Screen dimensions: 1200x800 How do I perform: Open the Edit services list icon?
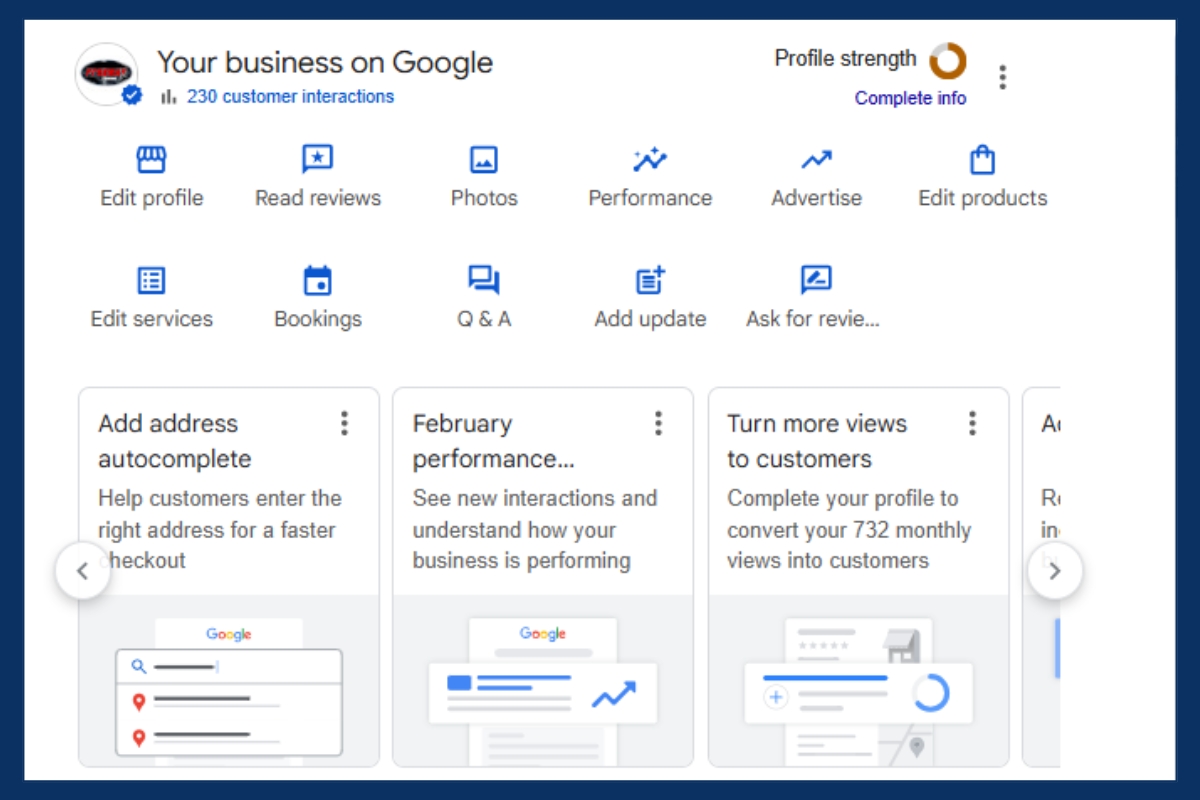click(151, 280)
